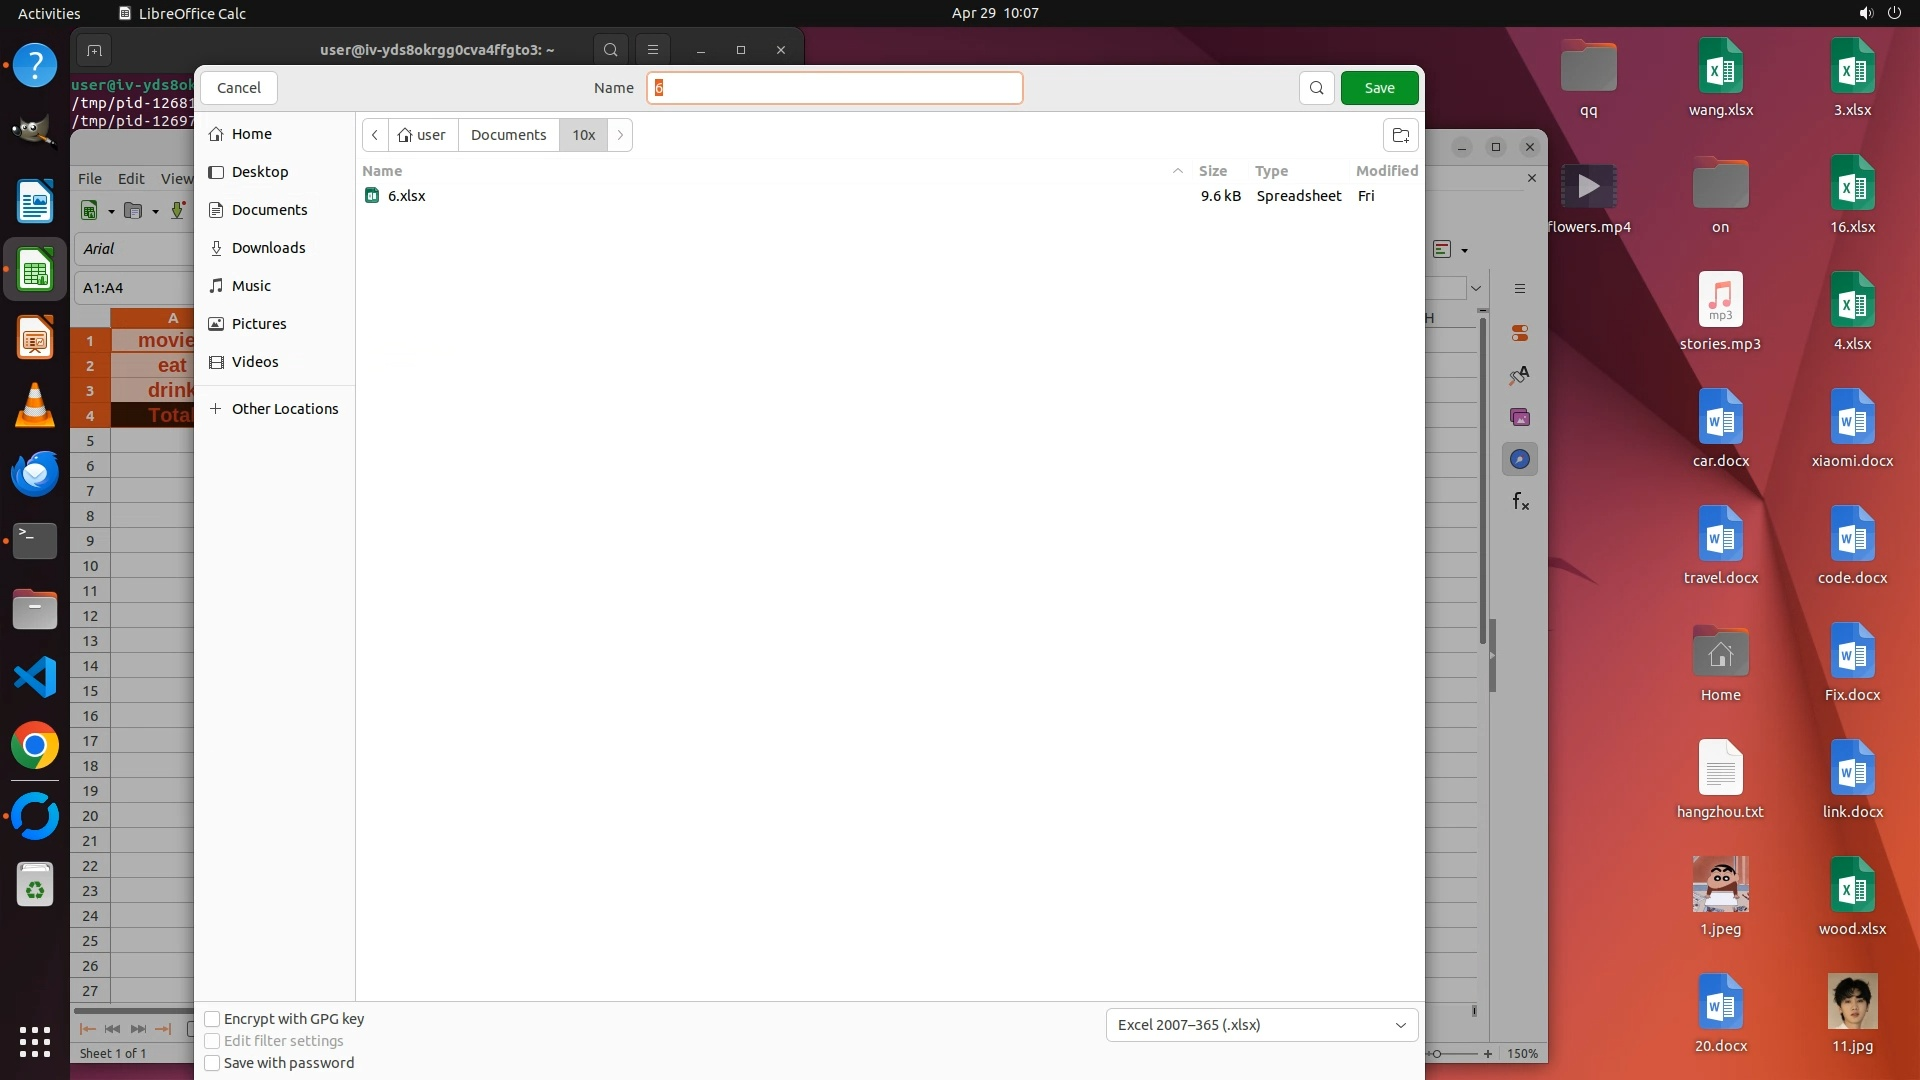Viewport: 1920px width, 1080px height.
Task: Open the Gallery sidebar icon
Action: [x=1520, y=418]
